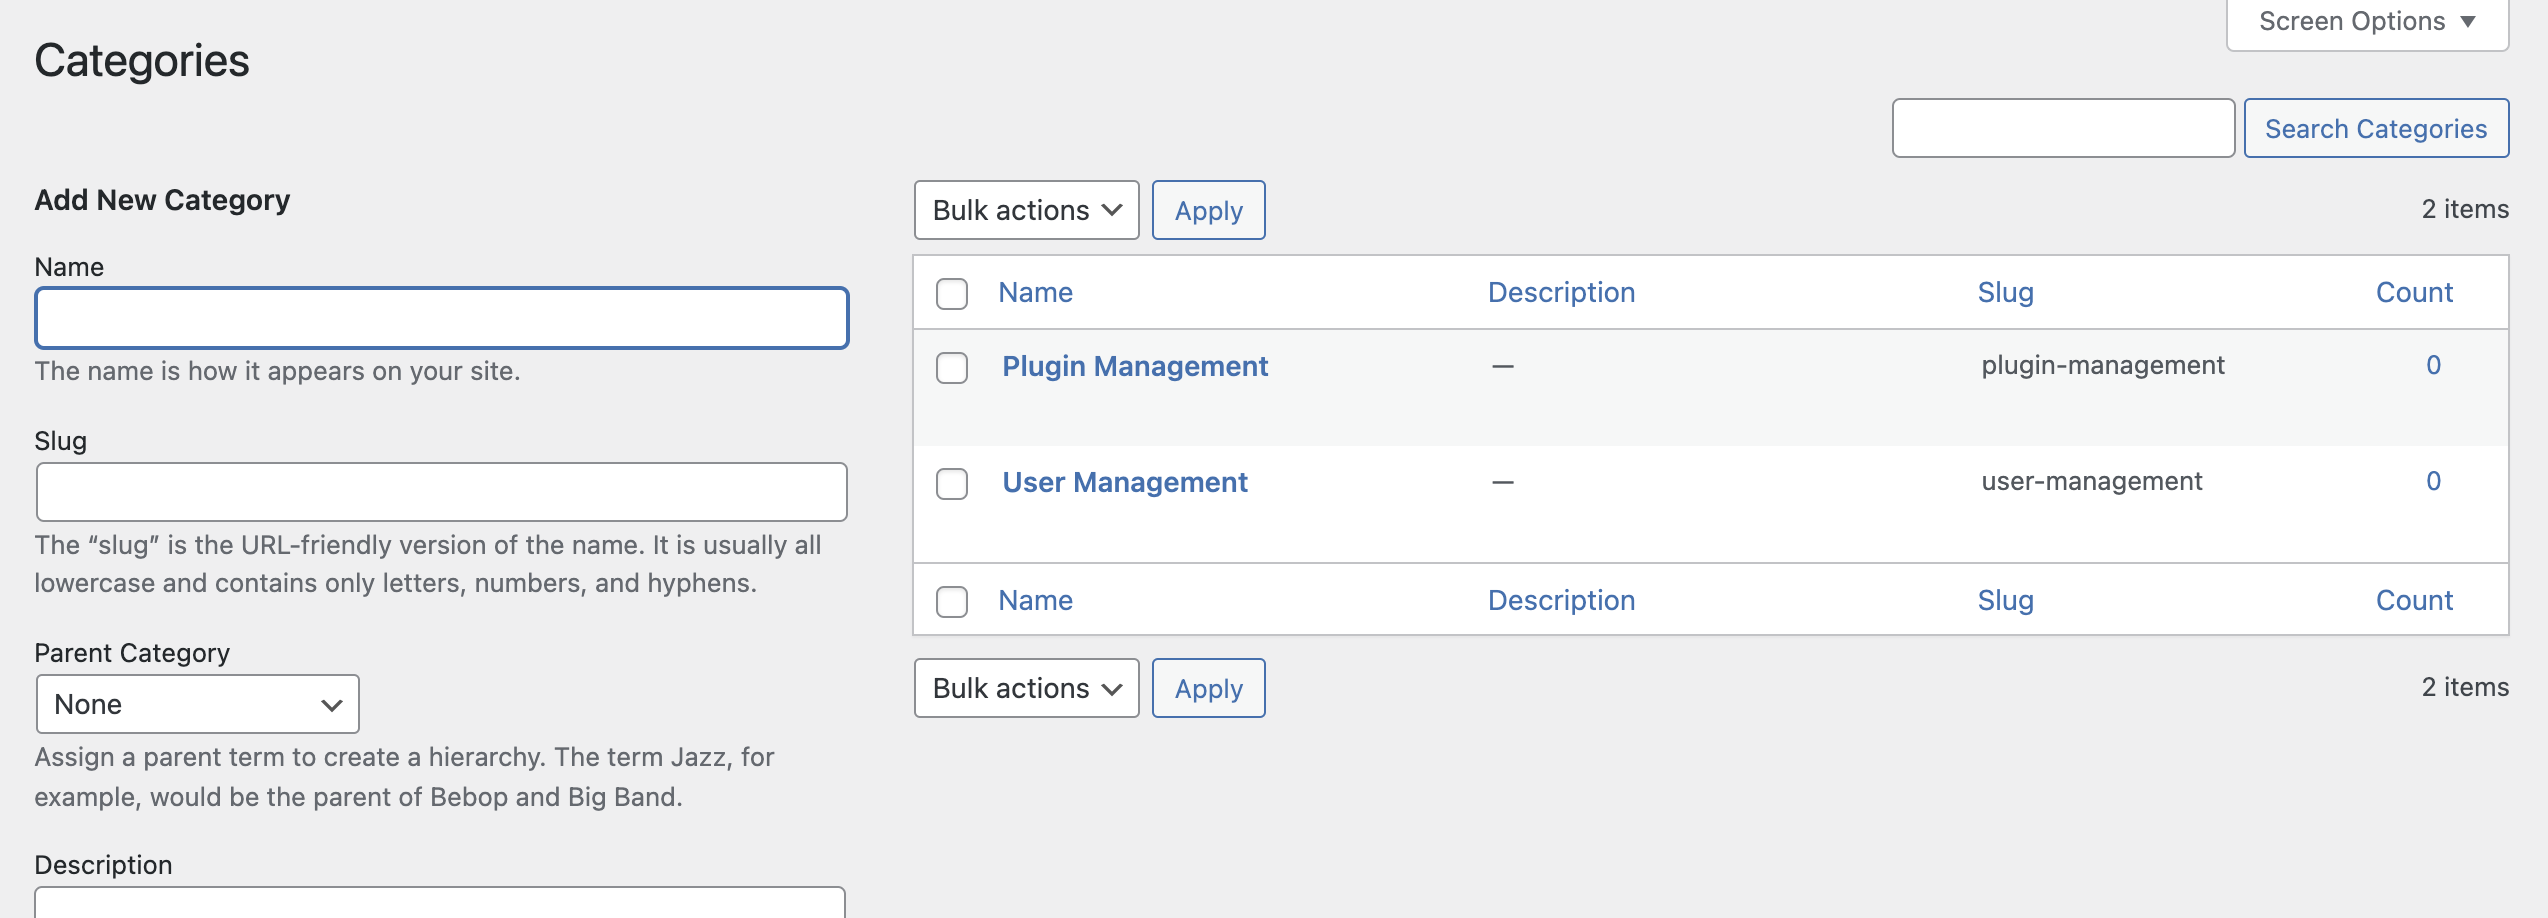Check the User Management row checkbox
The image size is (2548, 918).
pyautogui.click(x=952, y=484)
